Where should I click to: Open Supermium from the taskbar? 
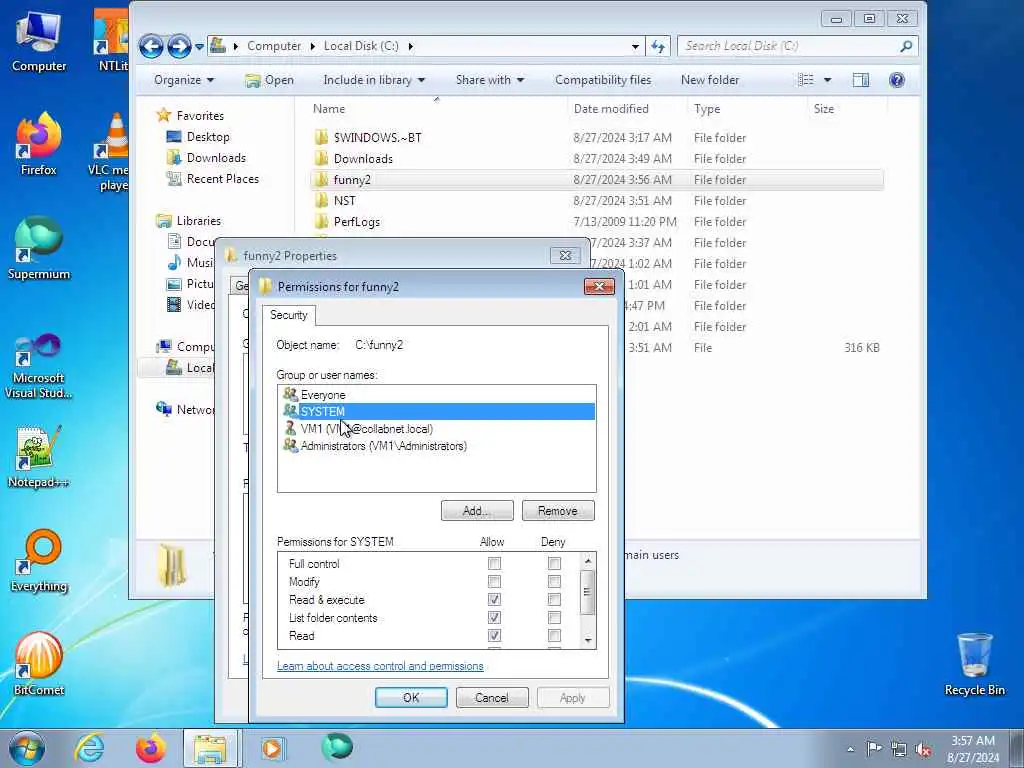pos(337,747)
